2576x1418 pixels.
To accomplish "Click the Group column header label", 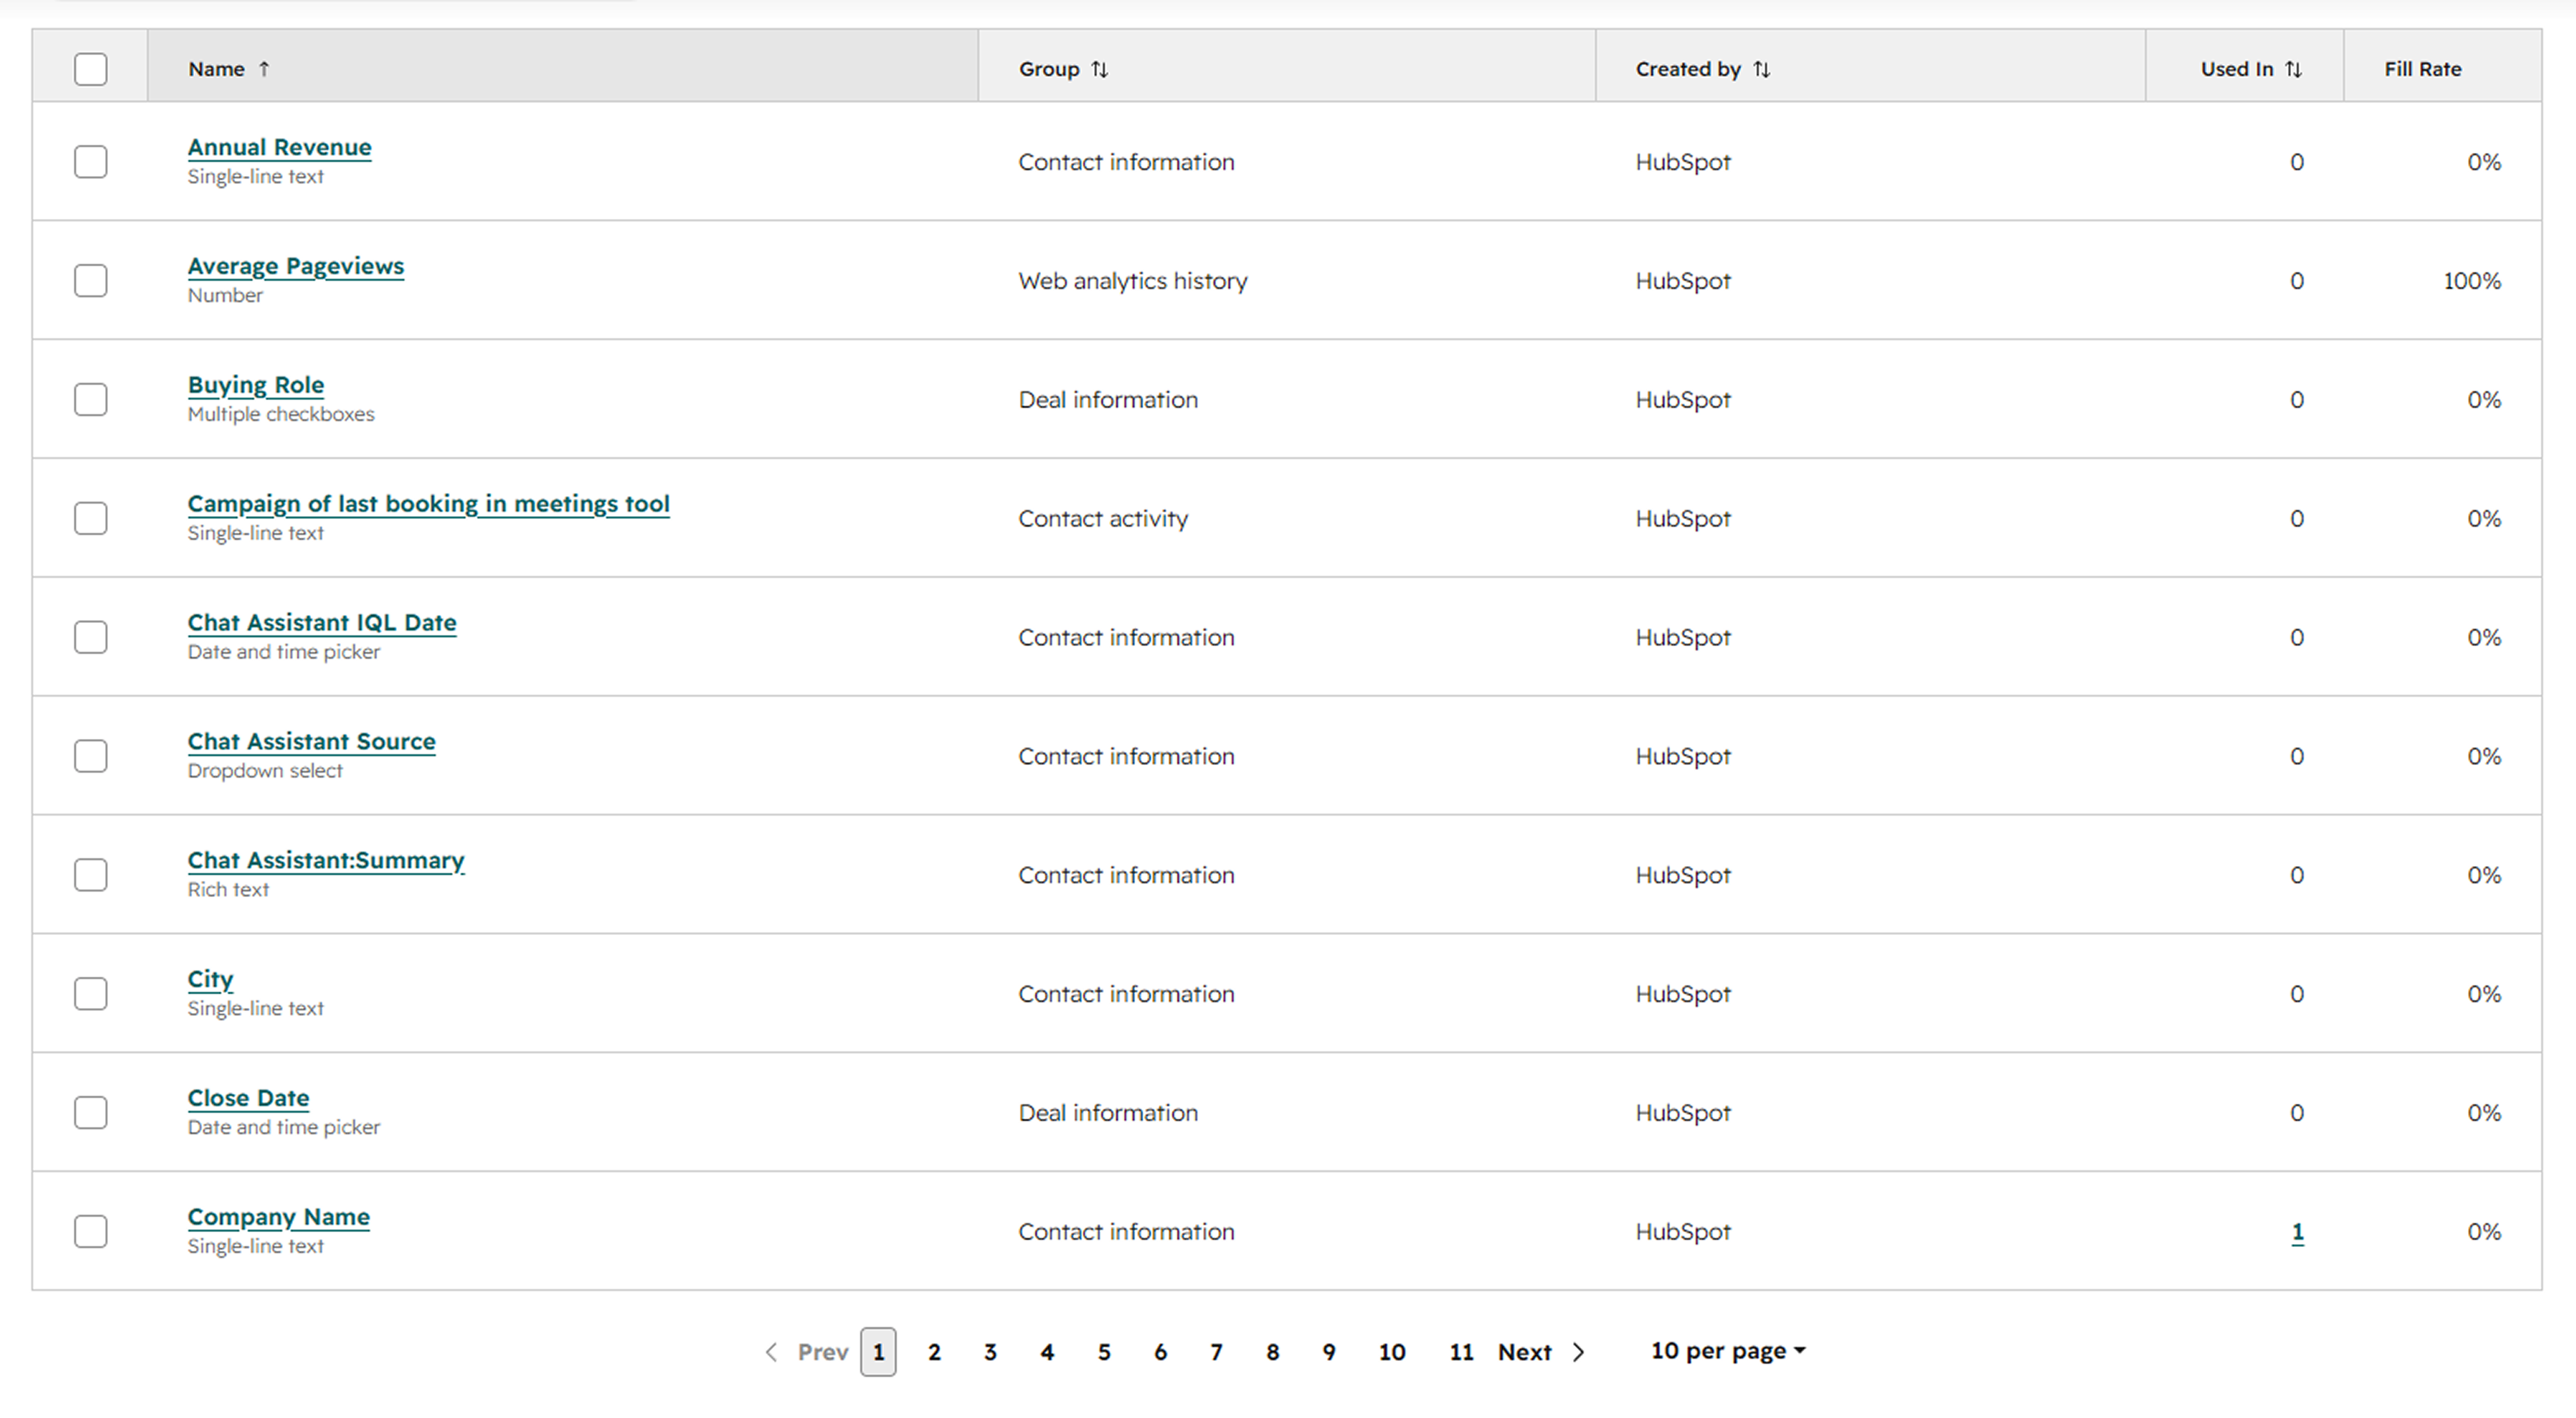I will 1049,69.
